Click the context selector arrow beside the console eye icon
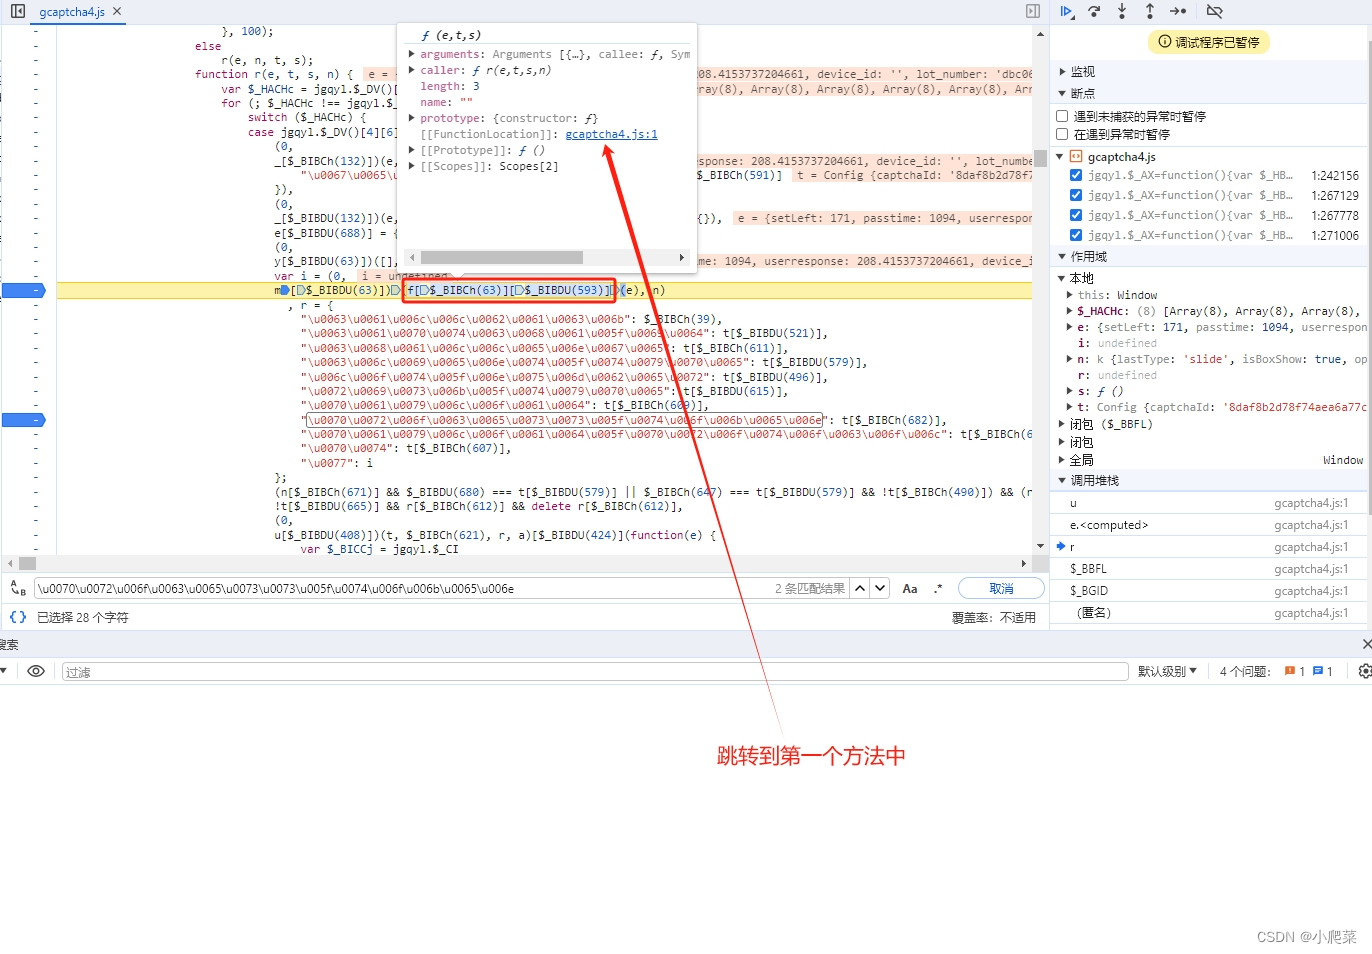 pyautogui.click(x=4, y=671)
